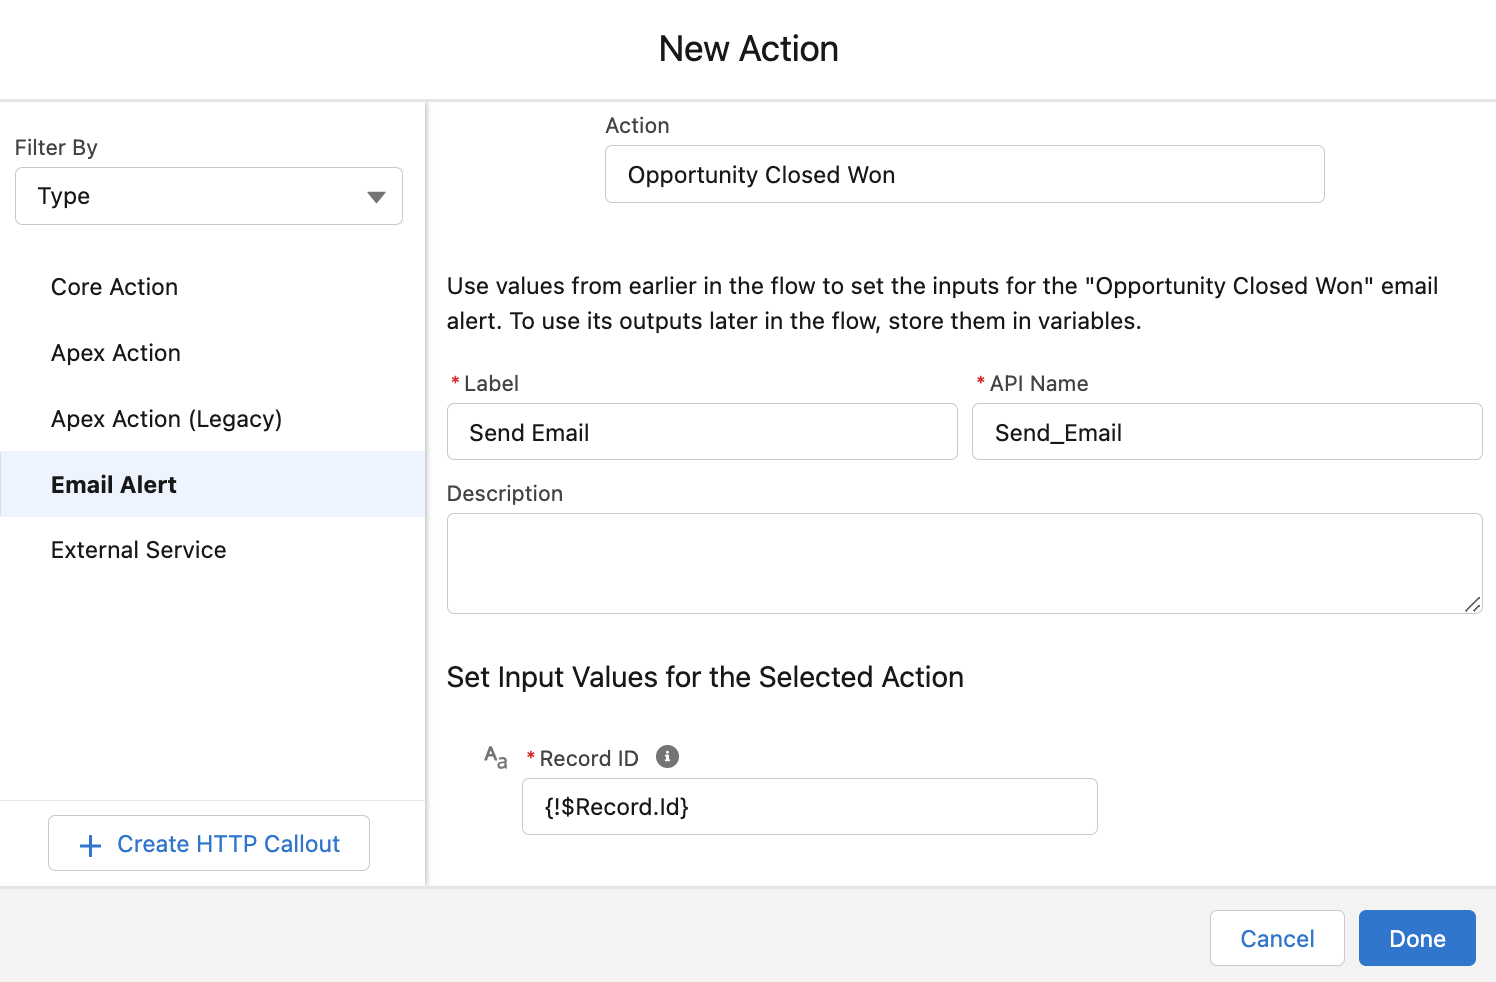Click inside the API Name field
The image size is (1496, 982).
point(1226,432)
